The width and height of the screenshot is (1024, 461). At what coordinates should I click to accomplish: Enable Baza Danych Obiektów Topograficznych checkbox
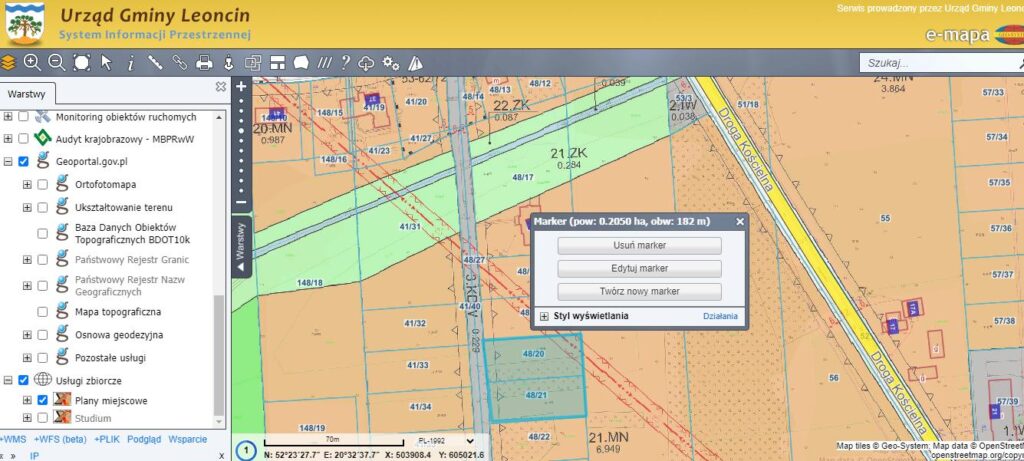coord(42,233)
